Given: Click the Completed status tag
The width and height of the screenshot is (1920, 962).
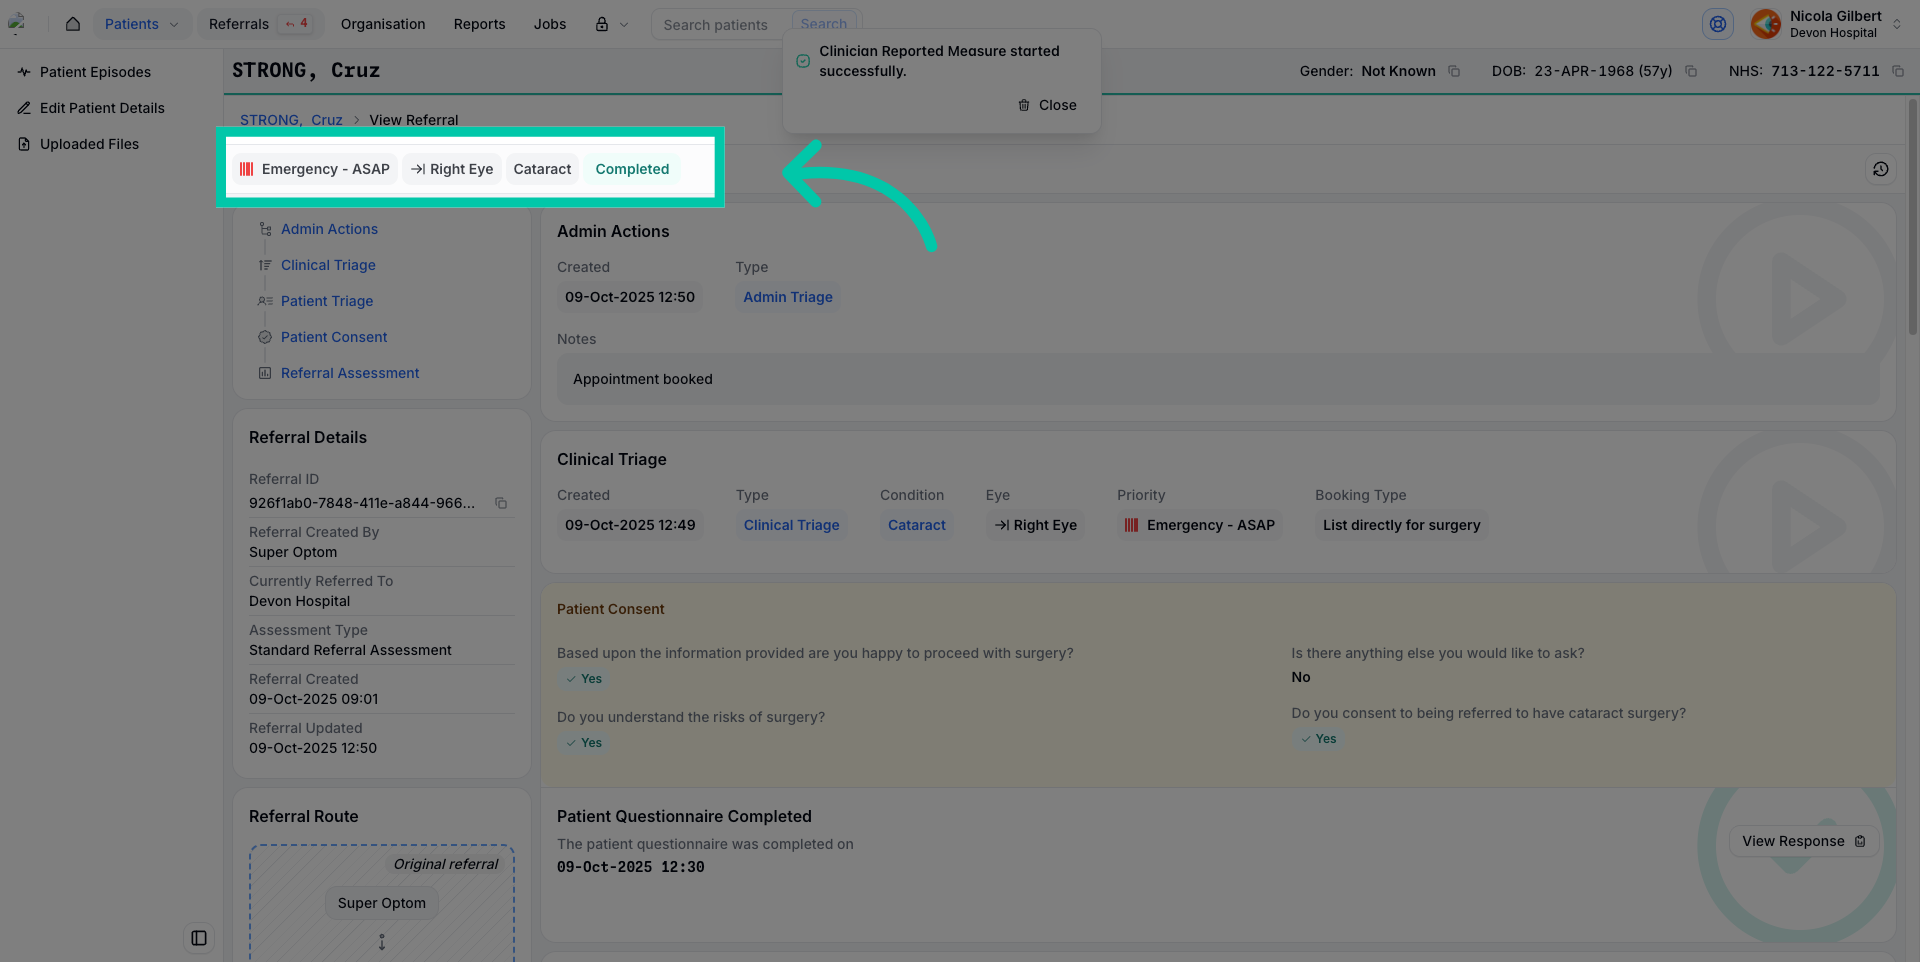Looking at the screenshot, I should [632, 169].
